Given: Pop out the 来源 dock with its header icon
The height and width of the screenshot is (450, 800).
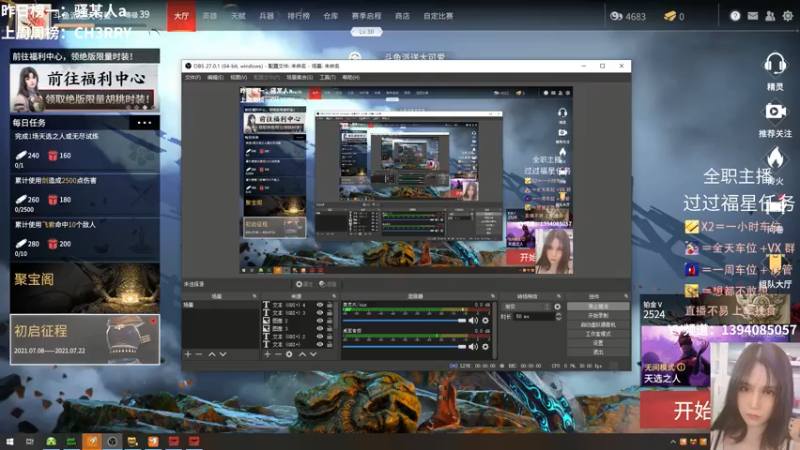Looking at the screenshot, I should click(x=334, y=296).
